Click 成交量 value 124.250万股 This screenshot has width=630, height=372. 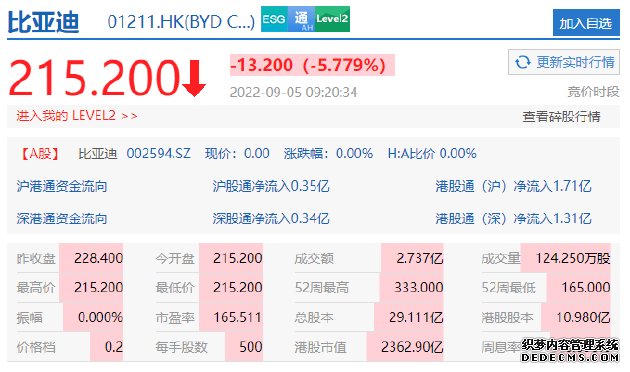pyautogui.click(x=573, y=258)
